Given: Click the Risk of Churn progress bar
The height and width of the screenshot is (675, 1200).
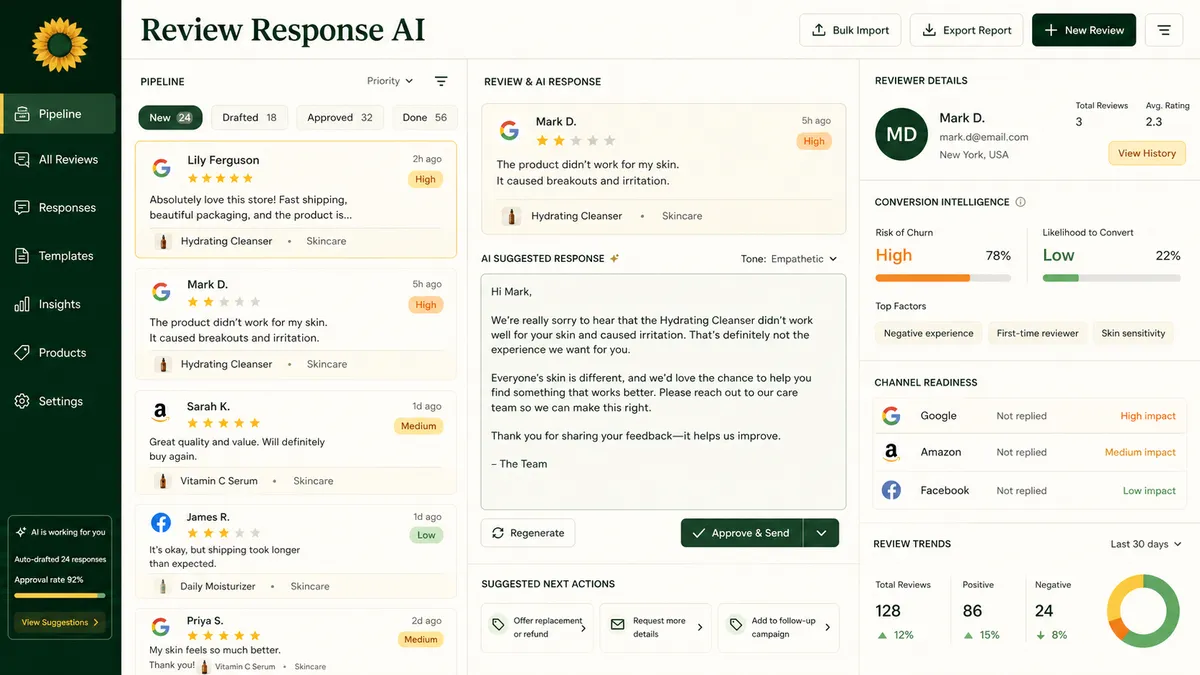Looking at the screenshot, I should [943, 278].
